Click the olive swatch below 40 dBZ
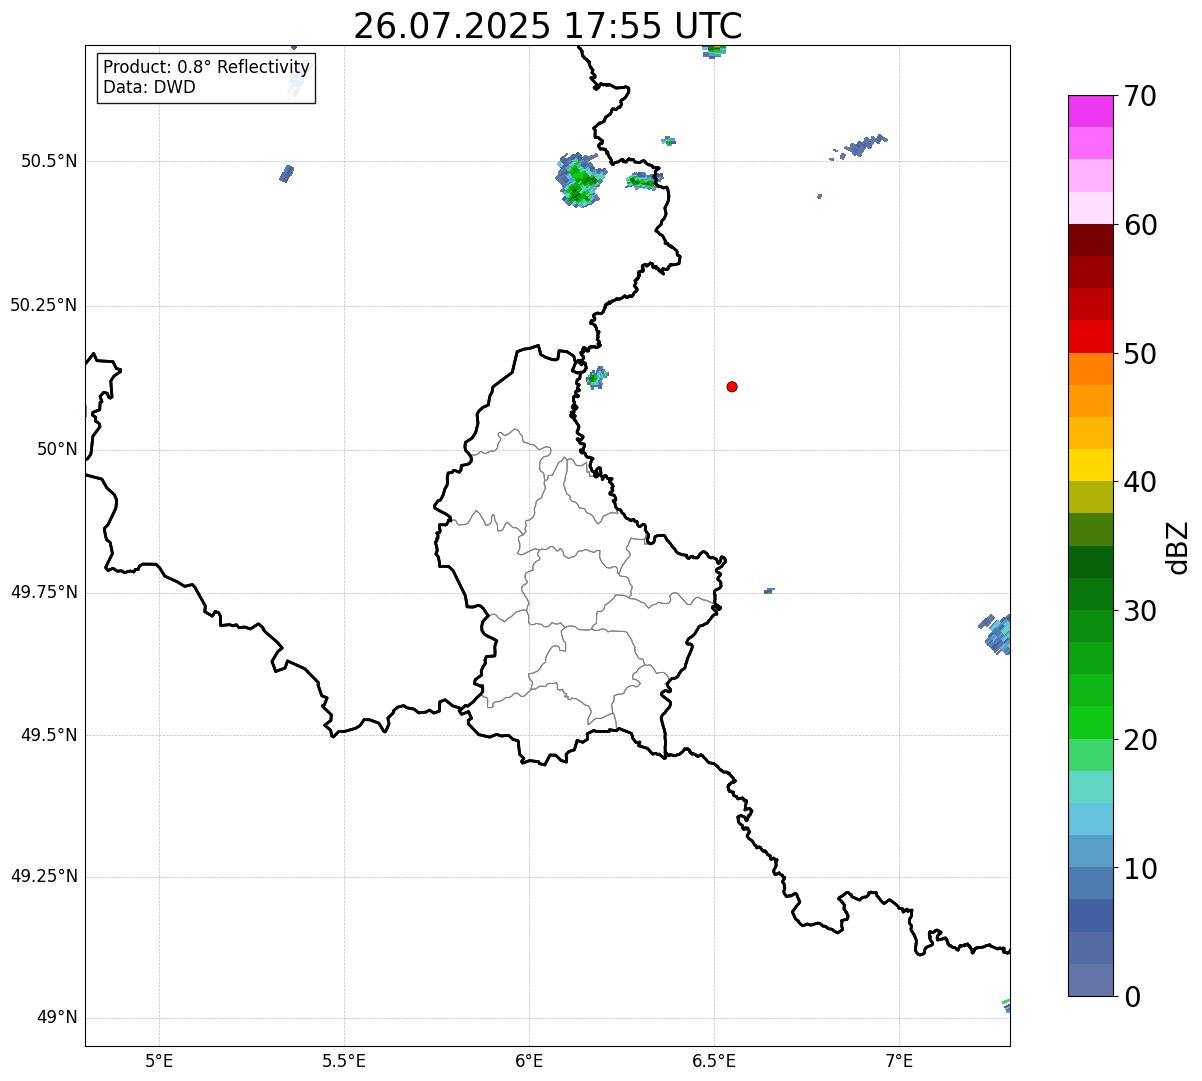1202x1081 pixels. 1092,497
